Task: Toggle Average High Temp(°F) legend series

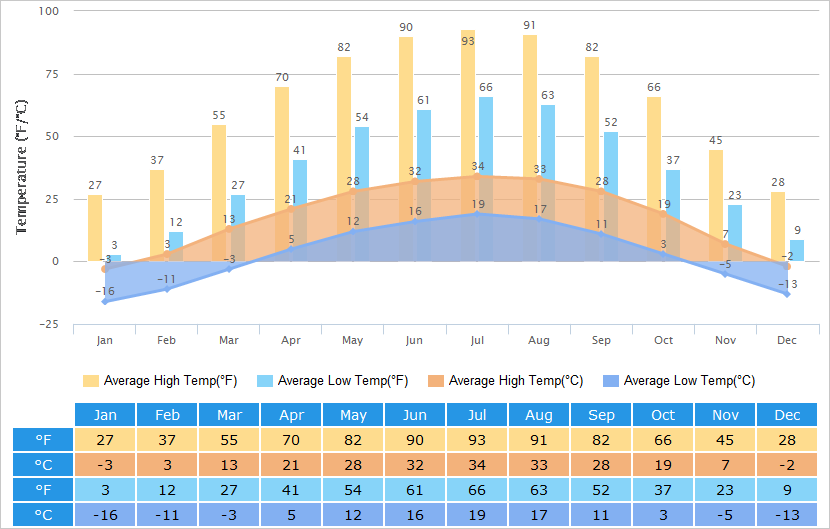Action: [x=171, y=381]
